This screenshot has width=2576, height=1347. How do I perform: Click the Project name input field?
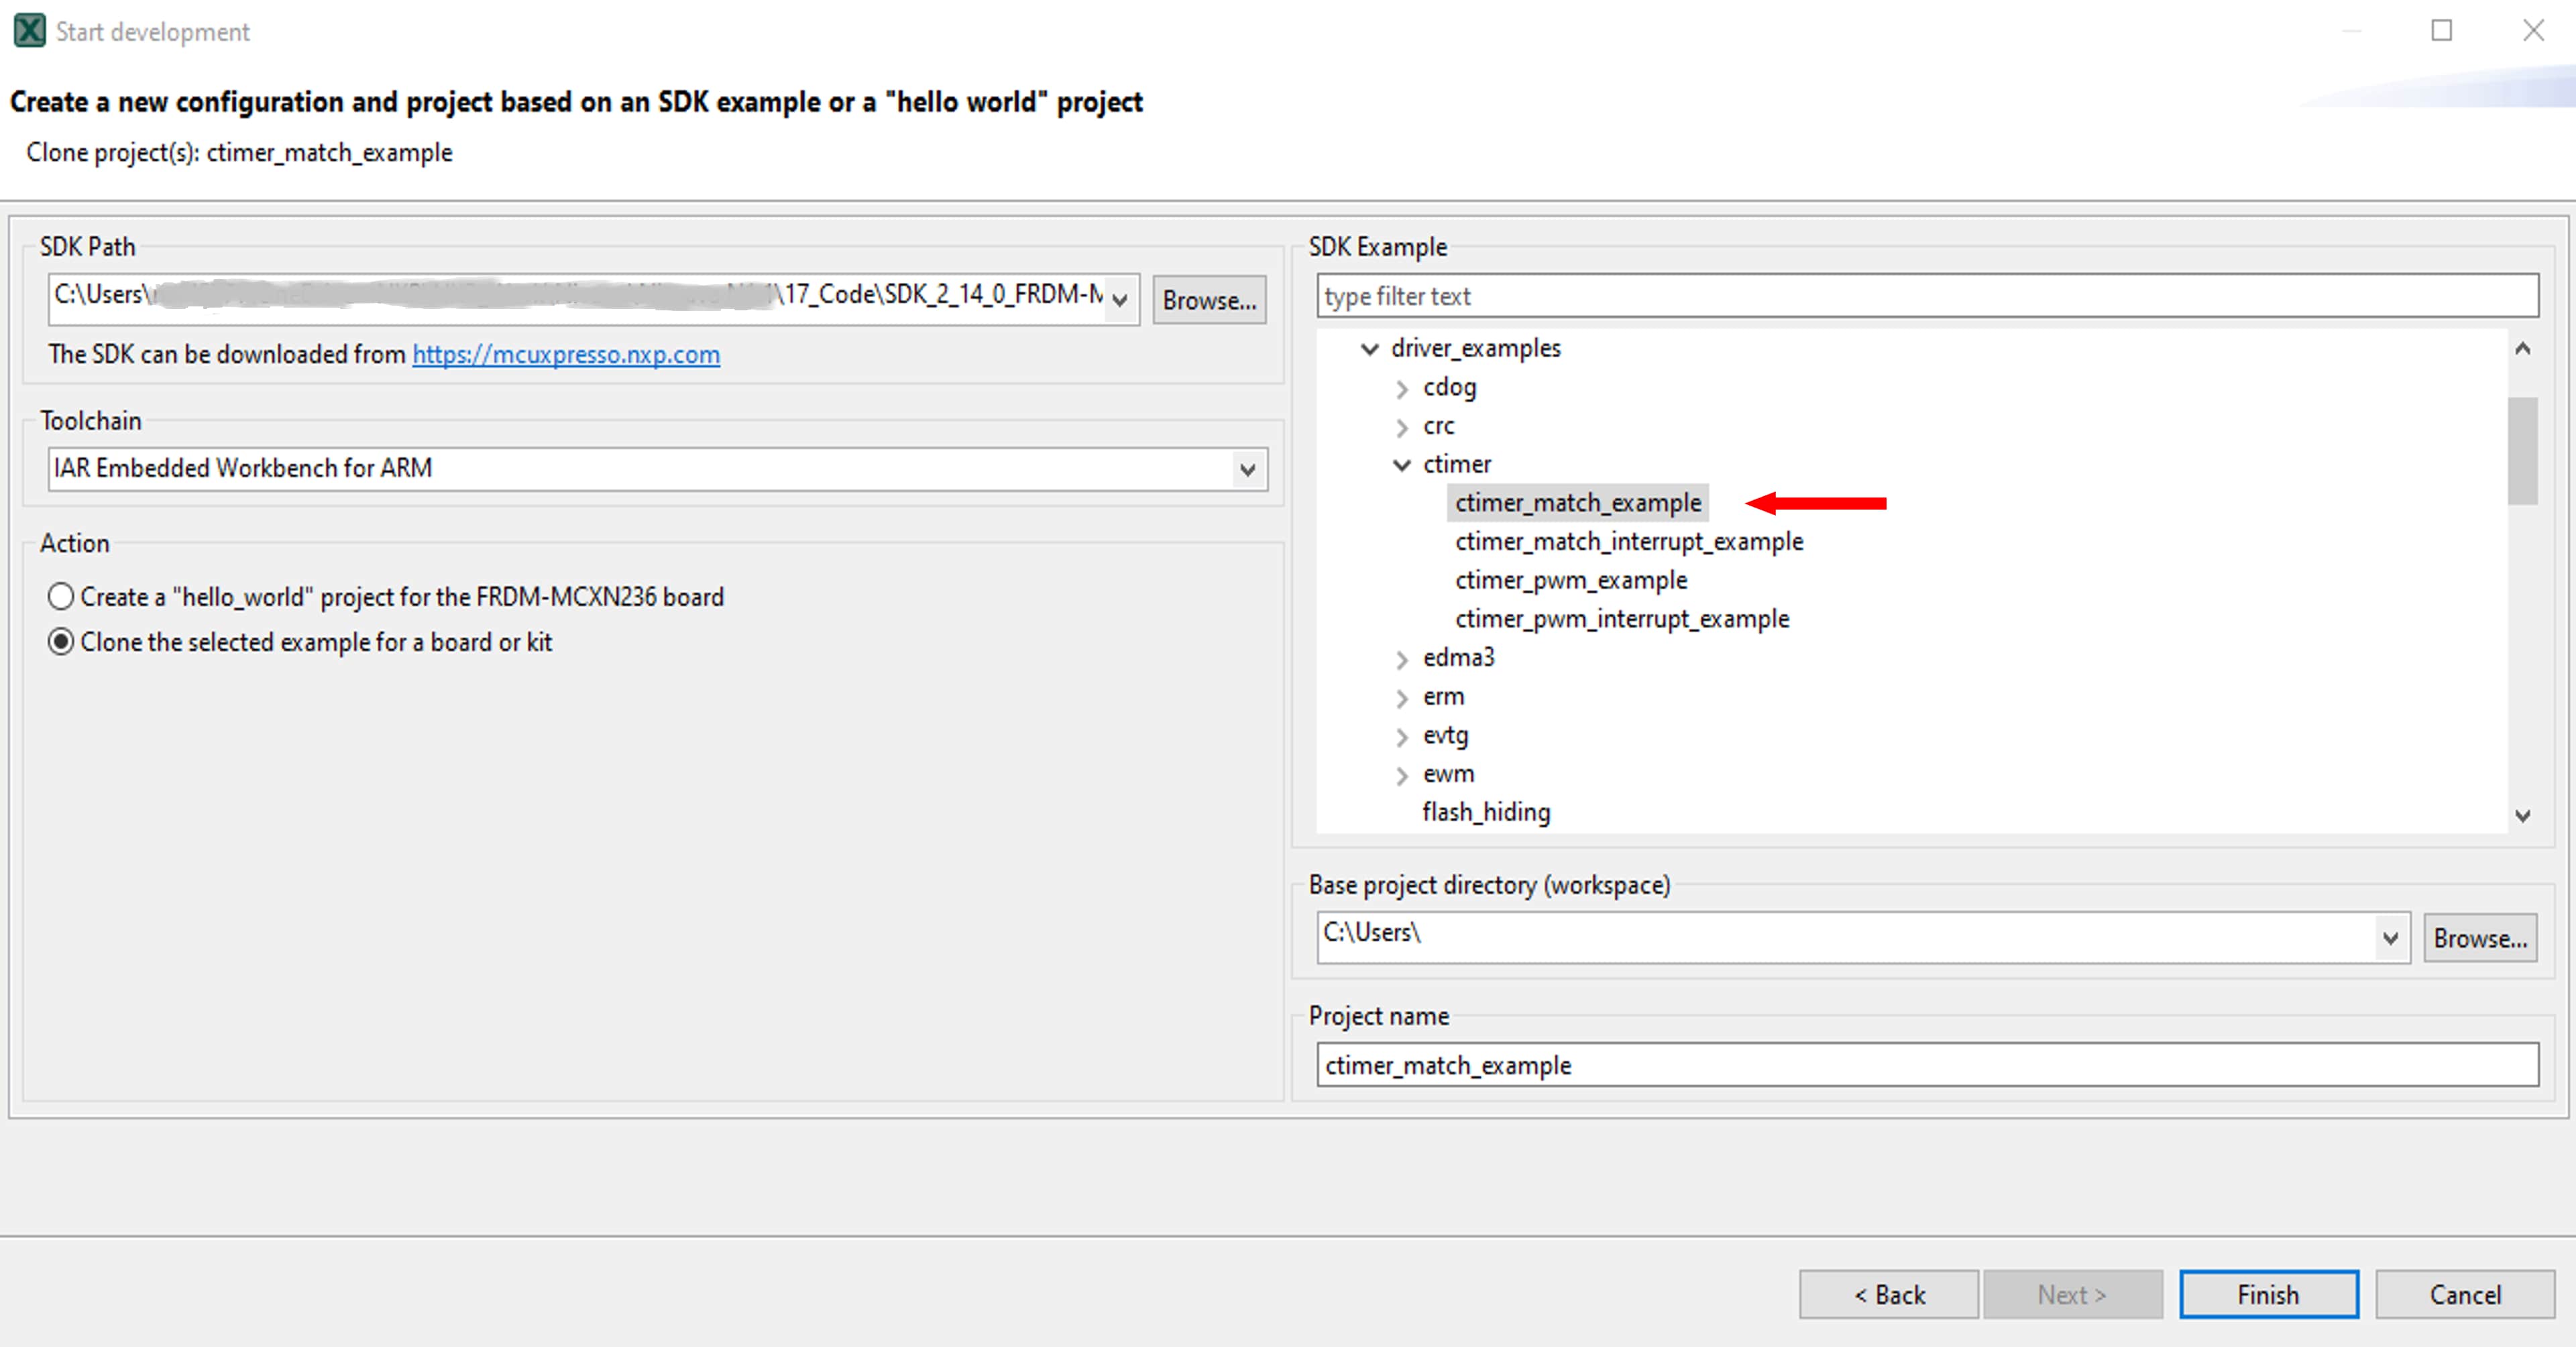pyautogui.click(x=1926, y=1065)
